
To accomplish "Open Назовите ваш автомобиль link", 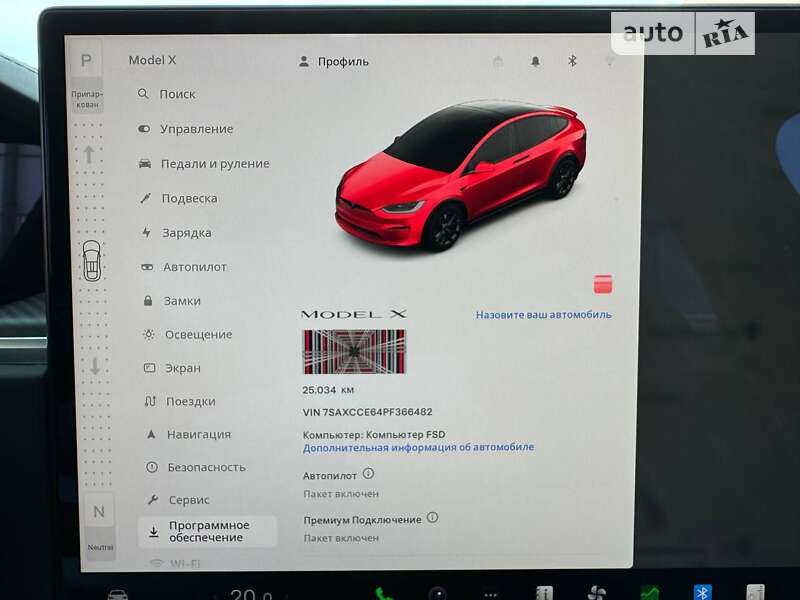I will click(544, 312).
